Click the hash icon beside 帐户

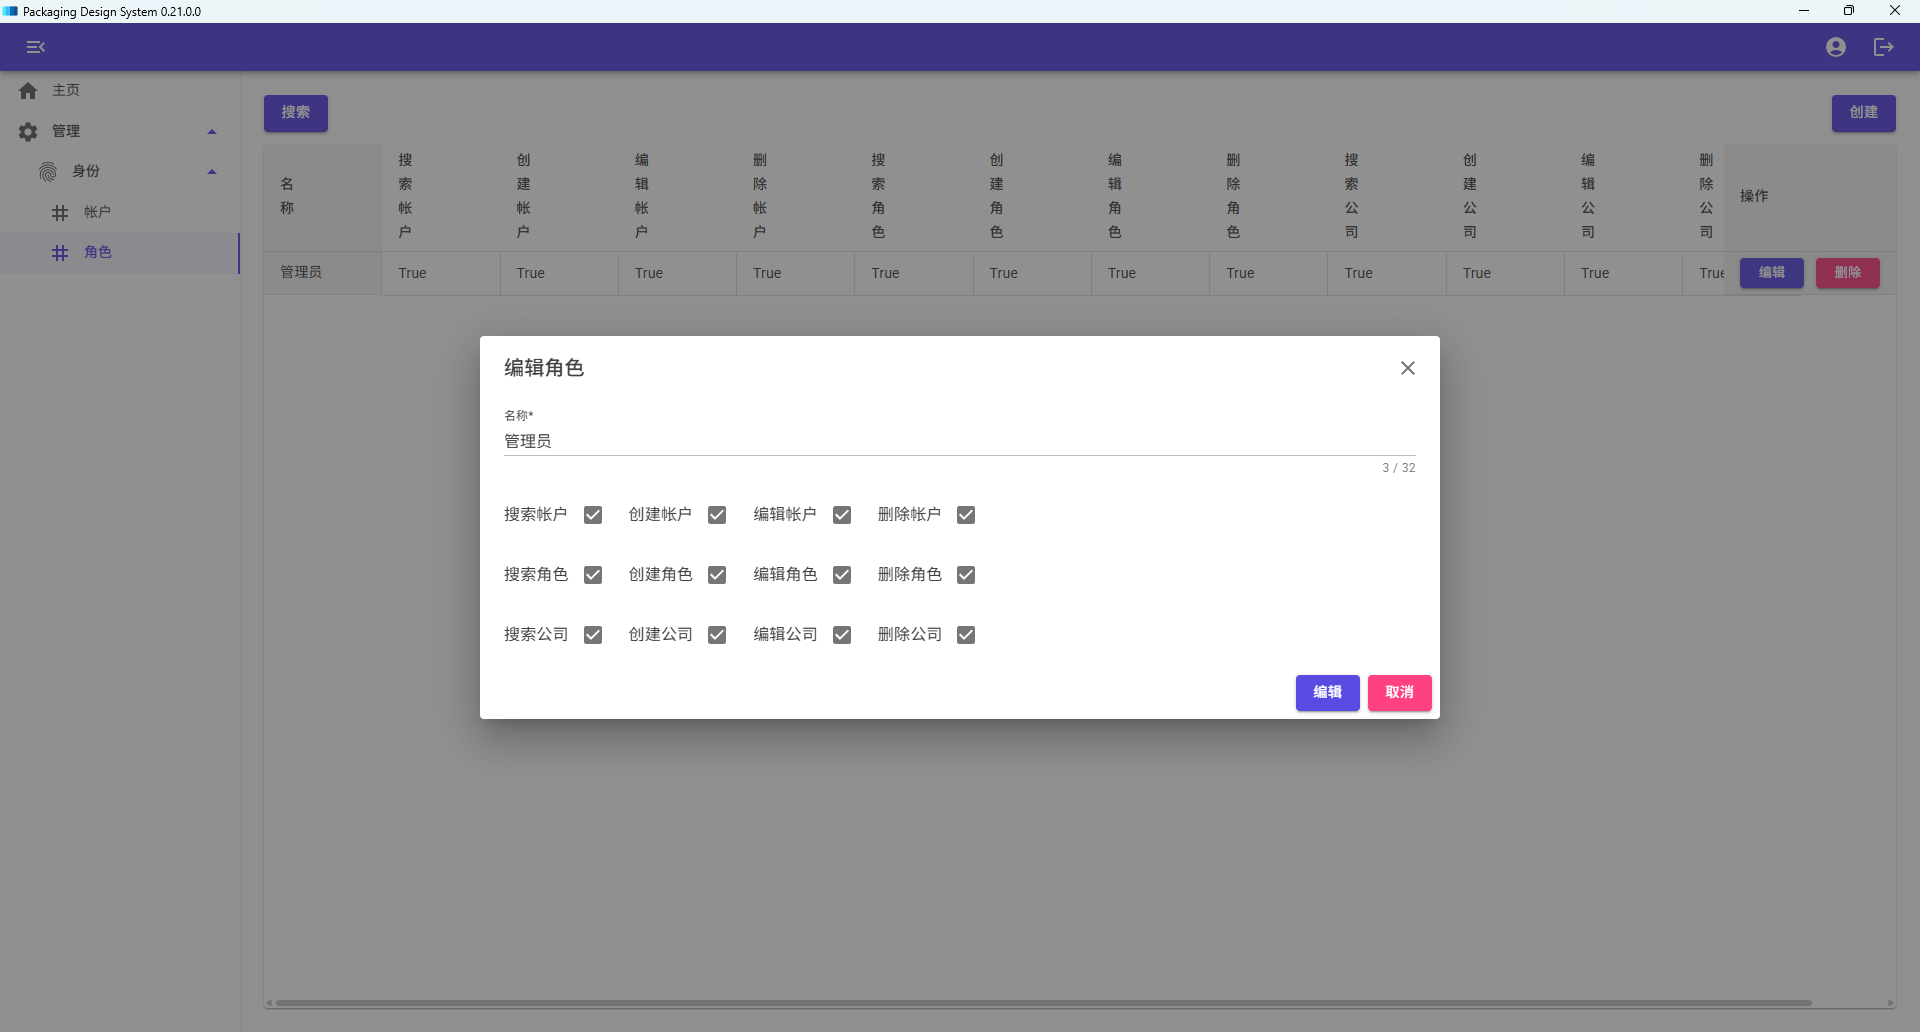click(x=60, y=213)
